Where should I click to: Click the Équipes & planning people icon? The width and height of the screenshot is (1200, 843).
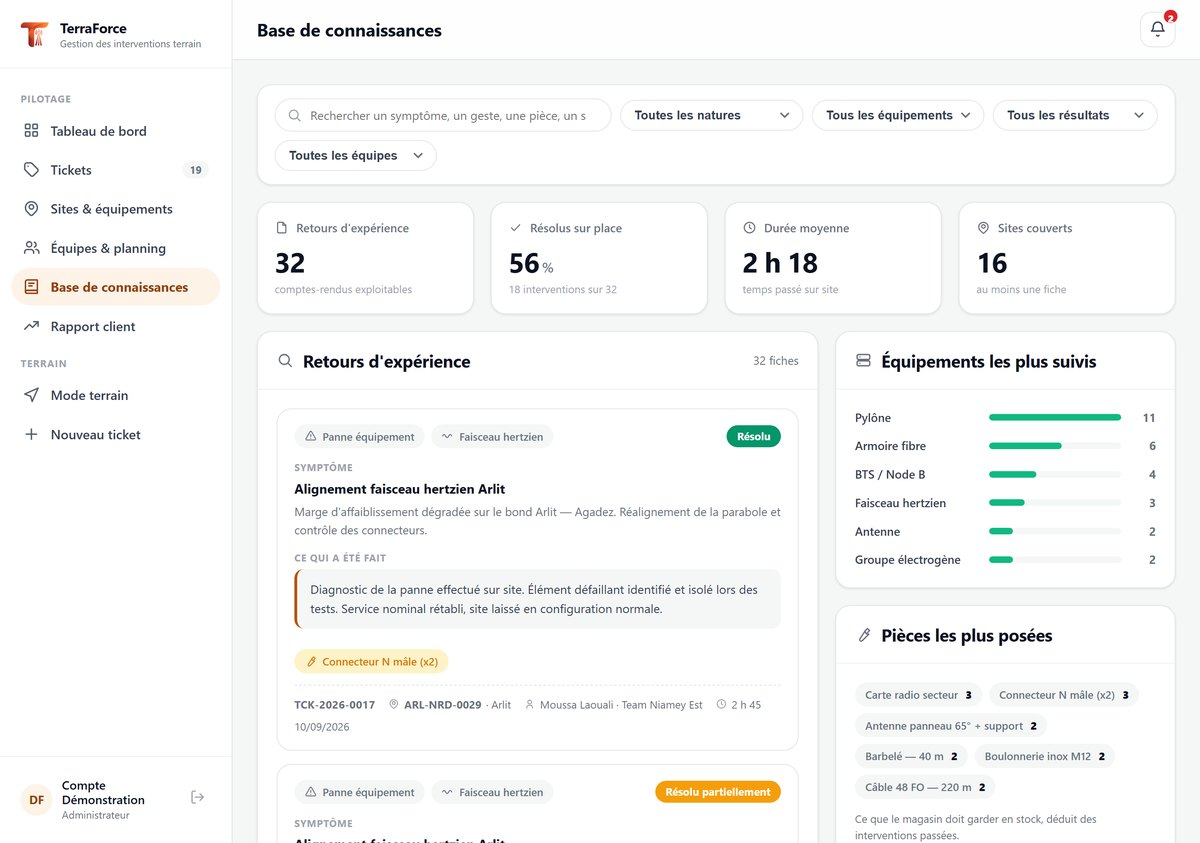[32, 248]
